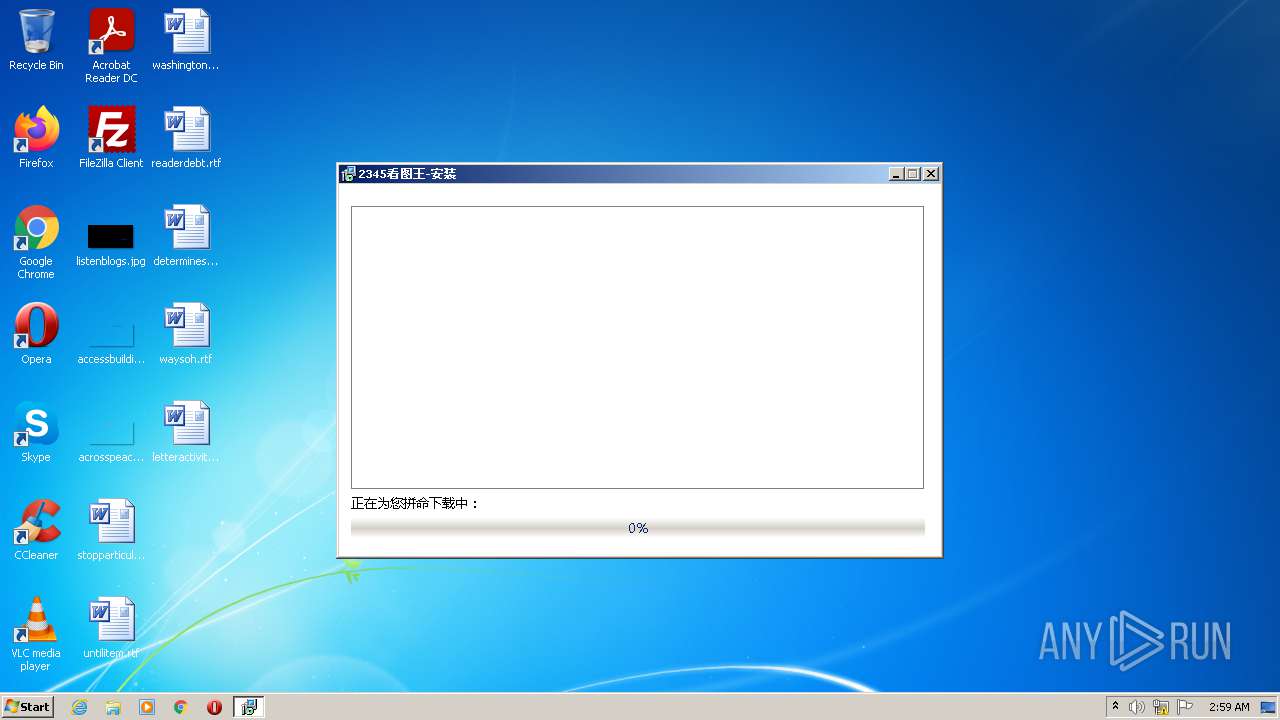The image size is (1280, 720).
Task: Open Opera from the taskbar
Action: tap(214, 707)
